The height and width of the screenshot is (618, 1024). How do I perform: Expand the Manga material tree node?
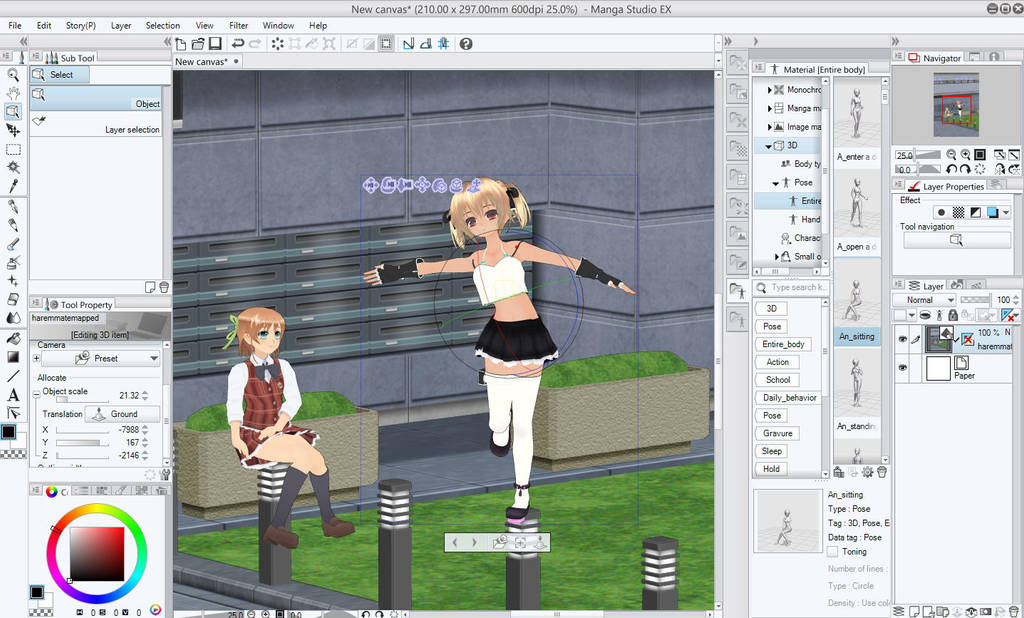pos(769,108)
